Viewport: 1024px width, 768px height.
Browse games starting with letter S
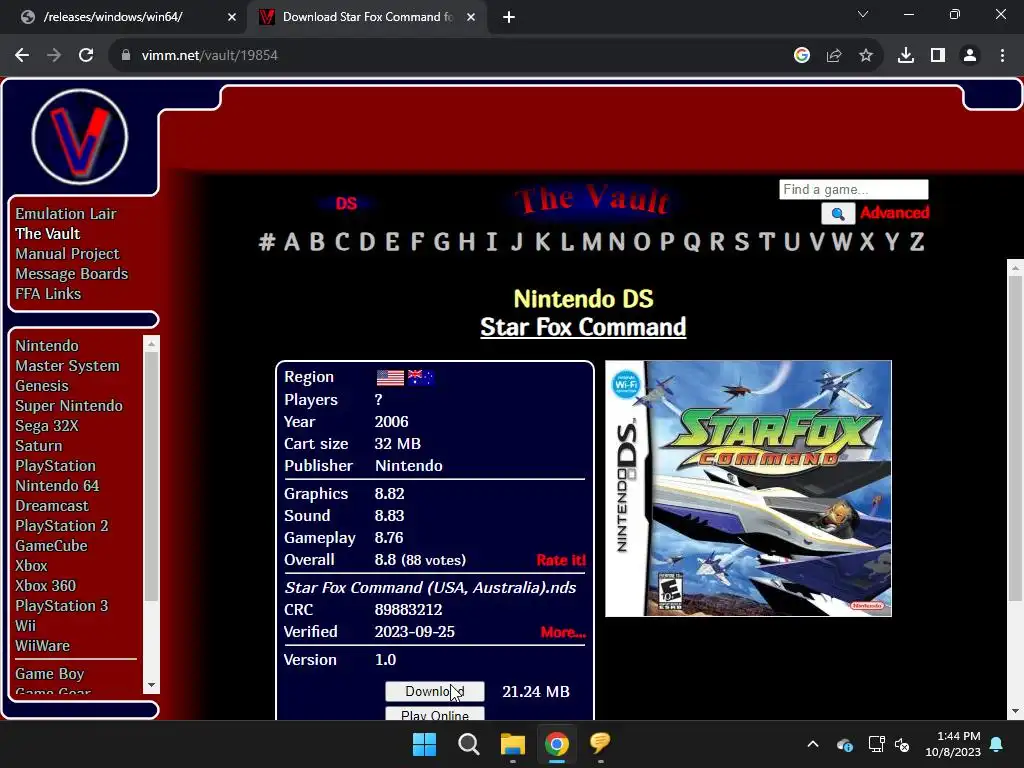(x=741, y=242)
